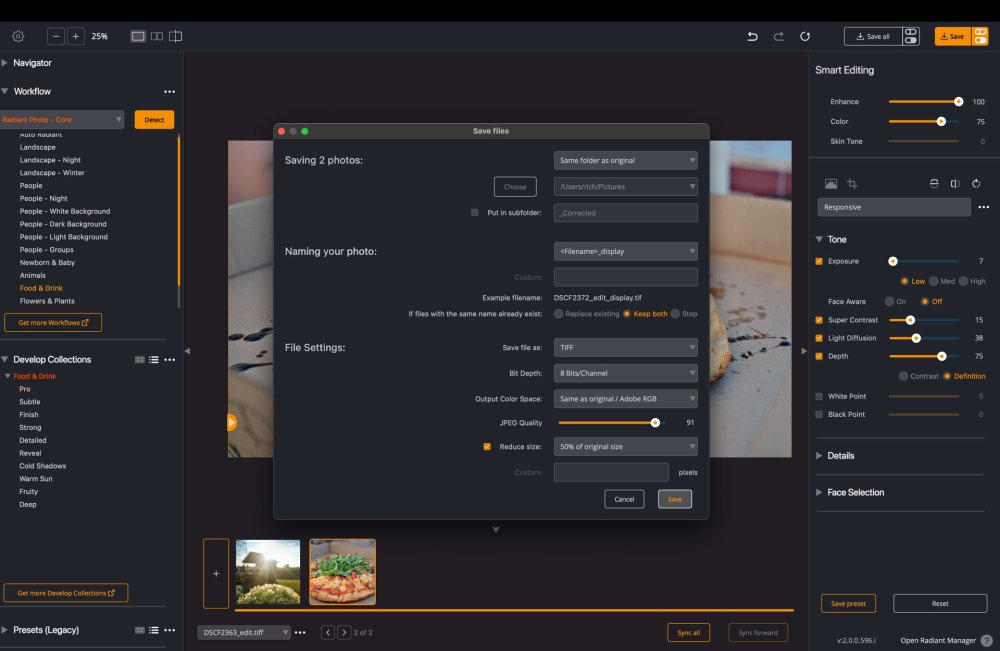
Task: Expand the Navigator panel
Action: point(4,62)
